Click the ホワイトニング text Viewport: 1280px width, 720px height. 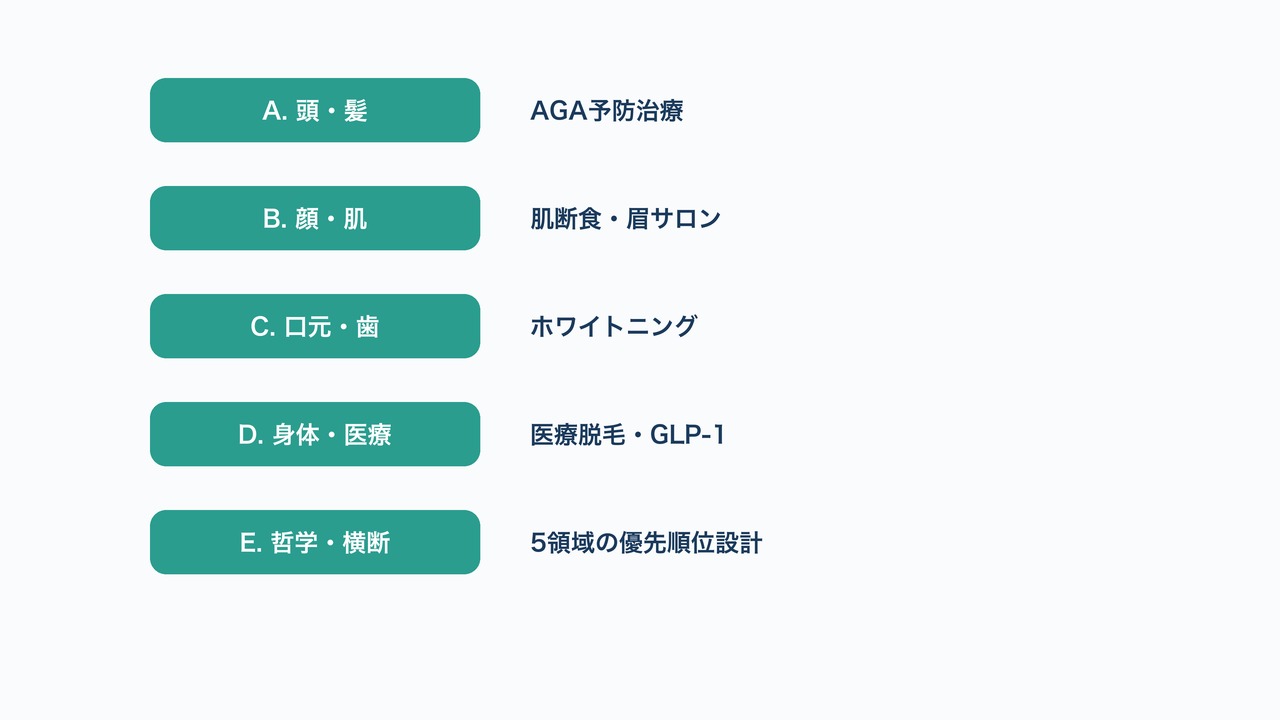[x=614, y=327]
